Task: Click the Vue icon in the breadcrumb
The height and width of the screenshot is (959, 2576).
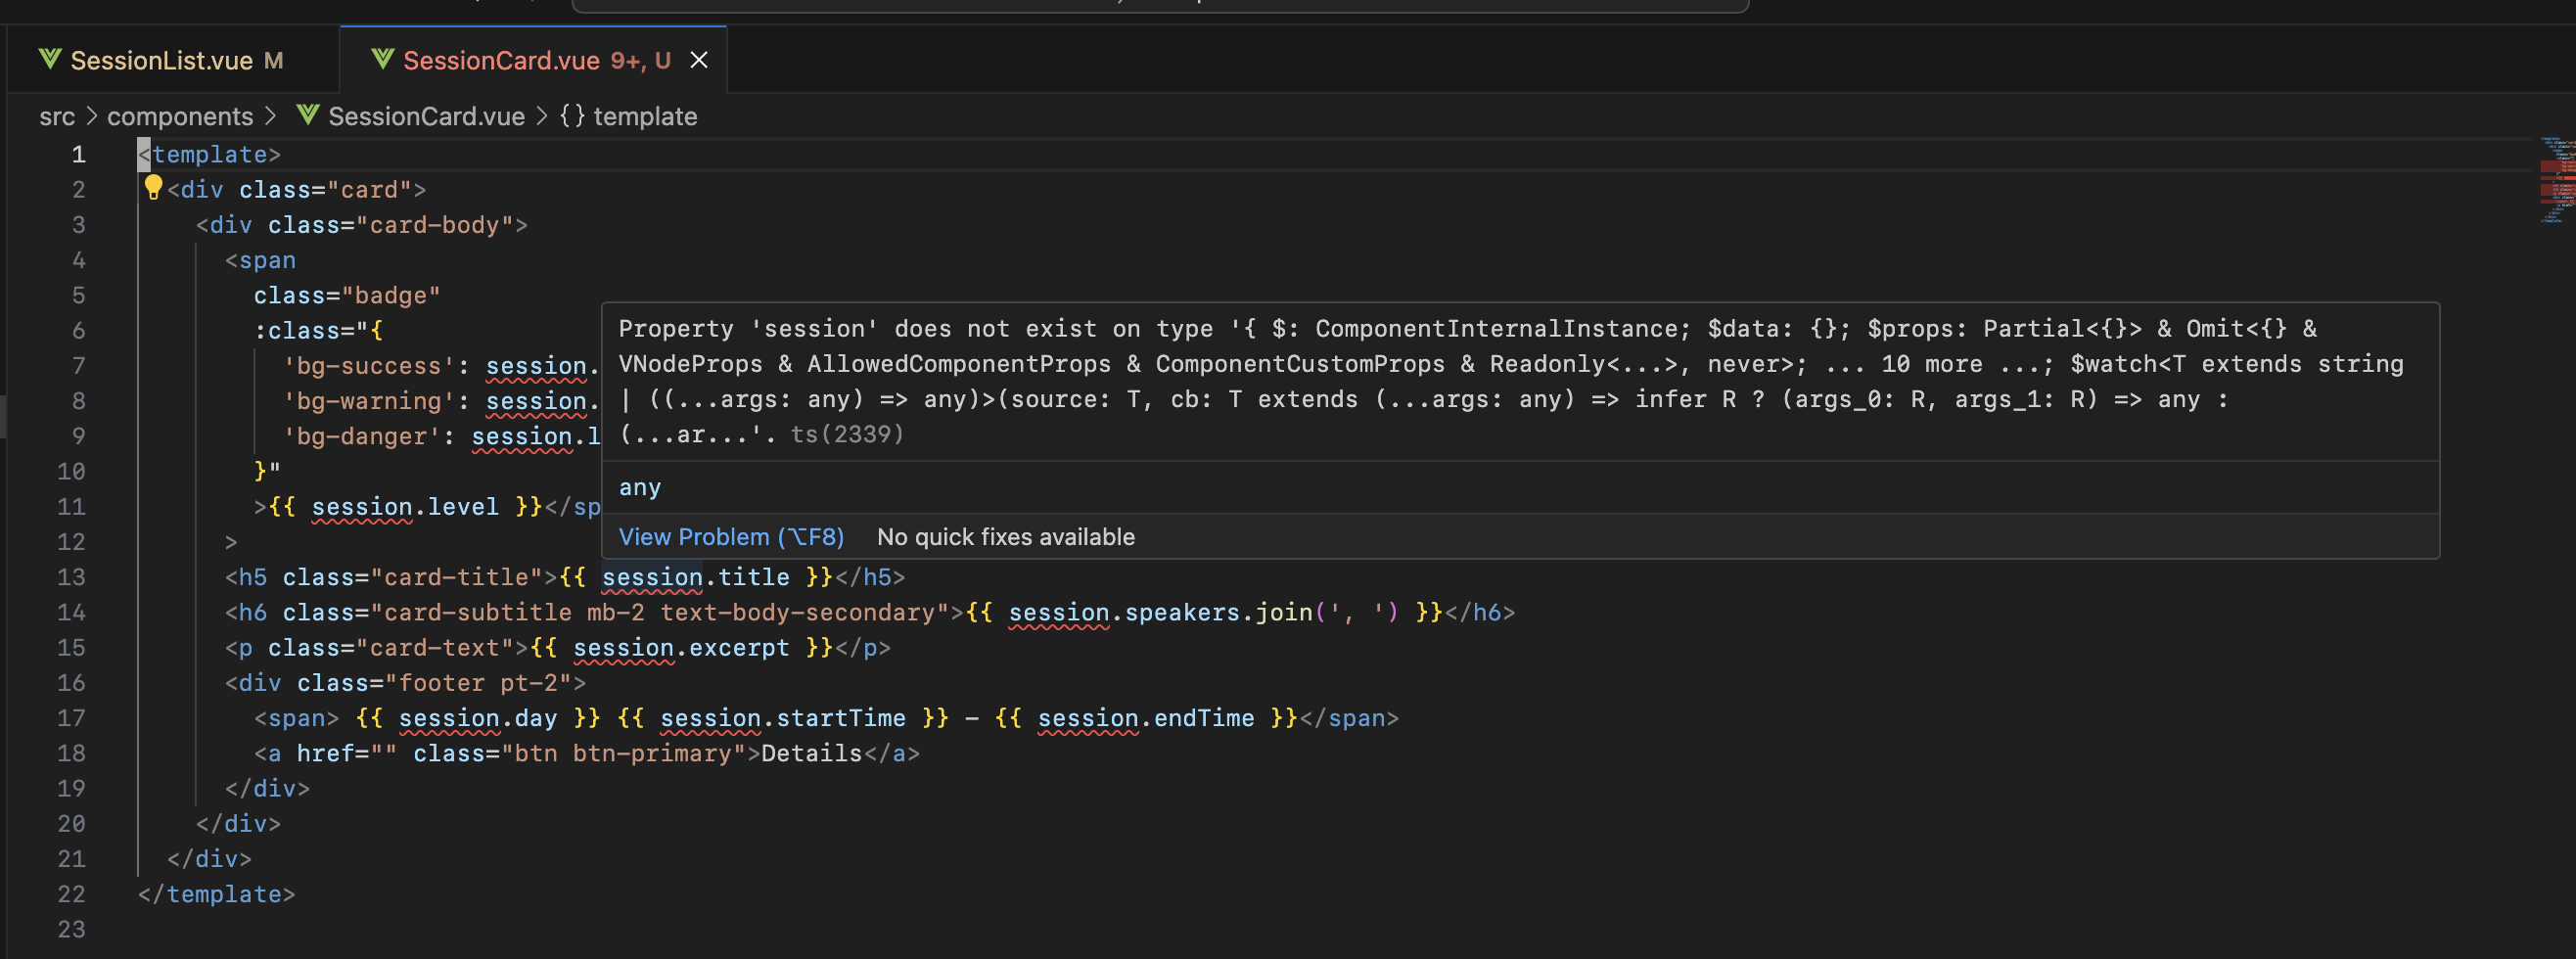Action: tap(308, 116)
